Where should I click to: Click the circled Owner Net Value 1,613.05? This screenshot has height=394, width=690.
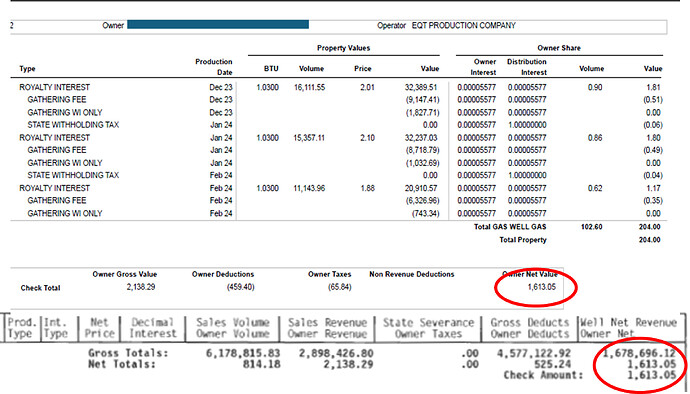[542, 287]
